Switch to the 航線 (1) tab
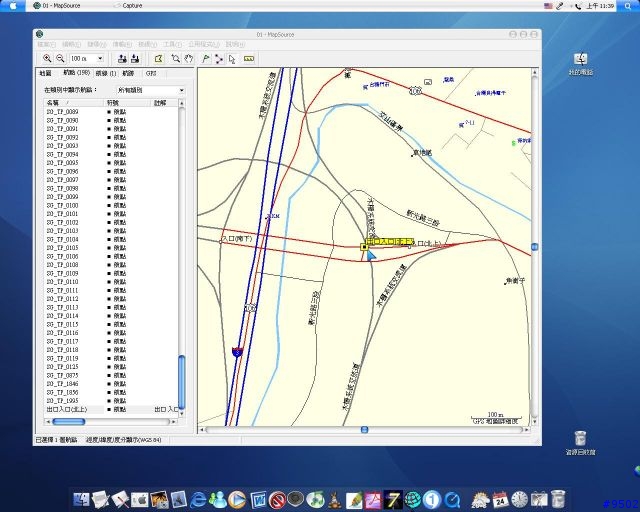Screen dimensions: 640x512 tap(106, 73)
